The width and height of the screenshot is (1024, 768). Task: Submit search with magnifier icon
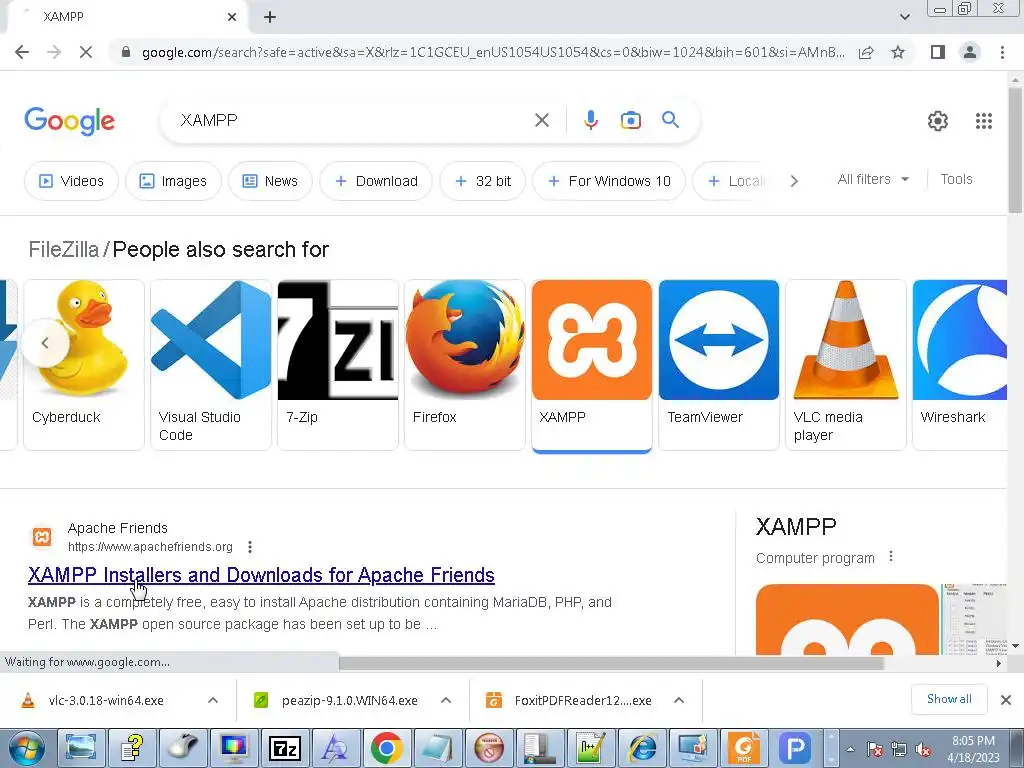pos(670,120)
